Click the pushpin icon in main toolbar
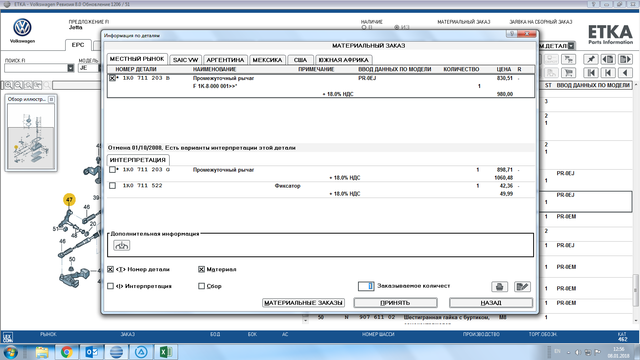 (x=591, y=60)
